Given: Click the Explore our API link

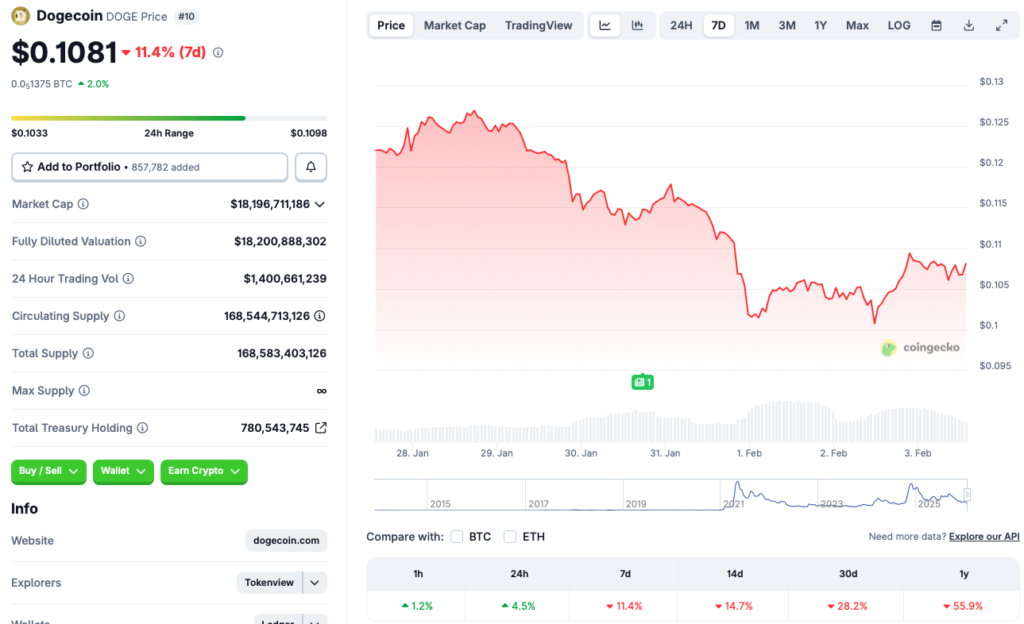Looking at the screenshot, I should 984,536.
